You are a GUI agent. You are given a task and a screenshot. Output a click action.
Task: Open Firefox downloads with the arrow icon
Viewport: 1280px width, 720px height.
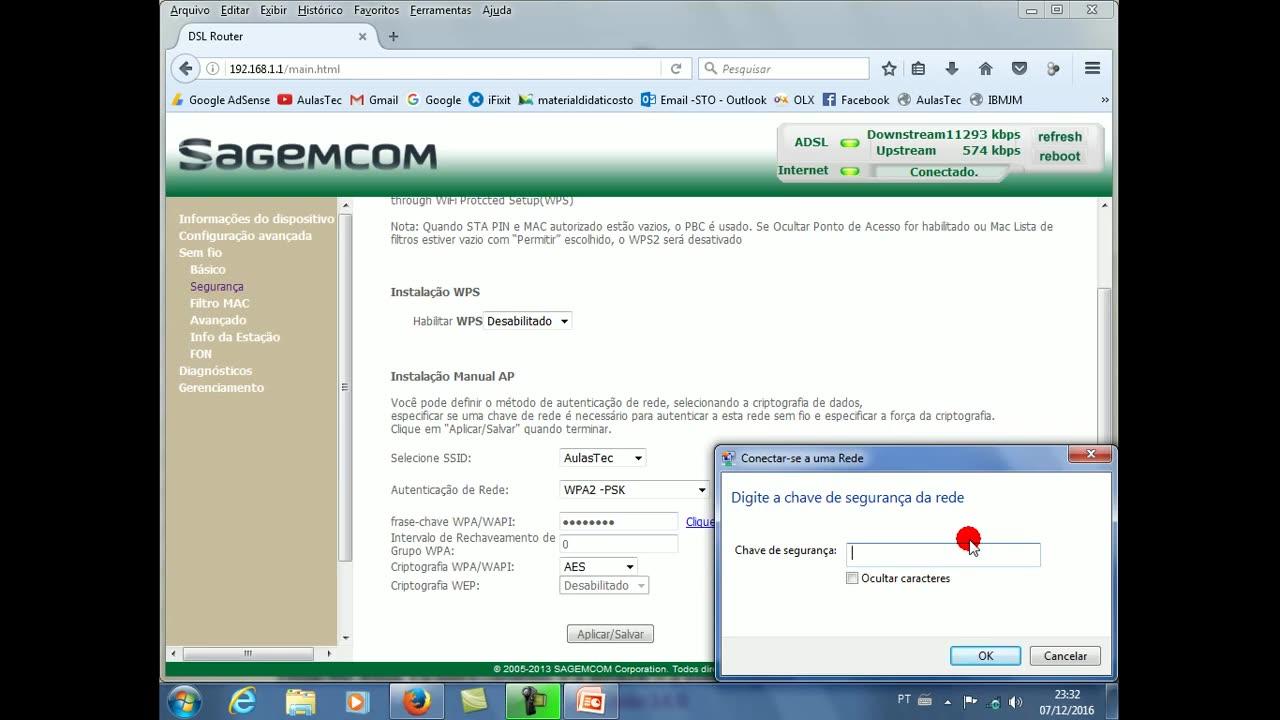point(952,68)
